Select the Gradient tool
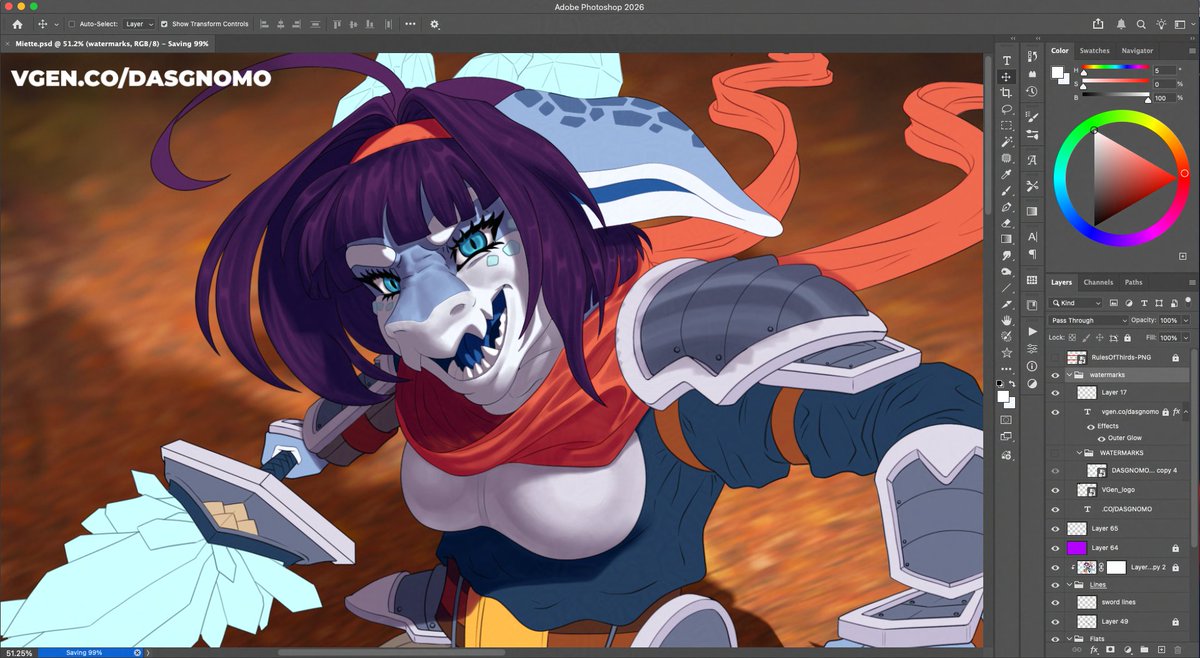This screenshot has width=1200, height=658. pos(1007,240)
